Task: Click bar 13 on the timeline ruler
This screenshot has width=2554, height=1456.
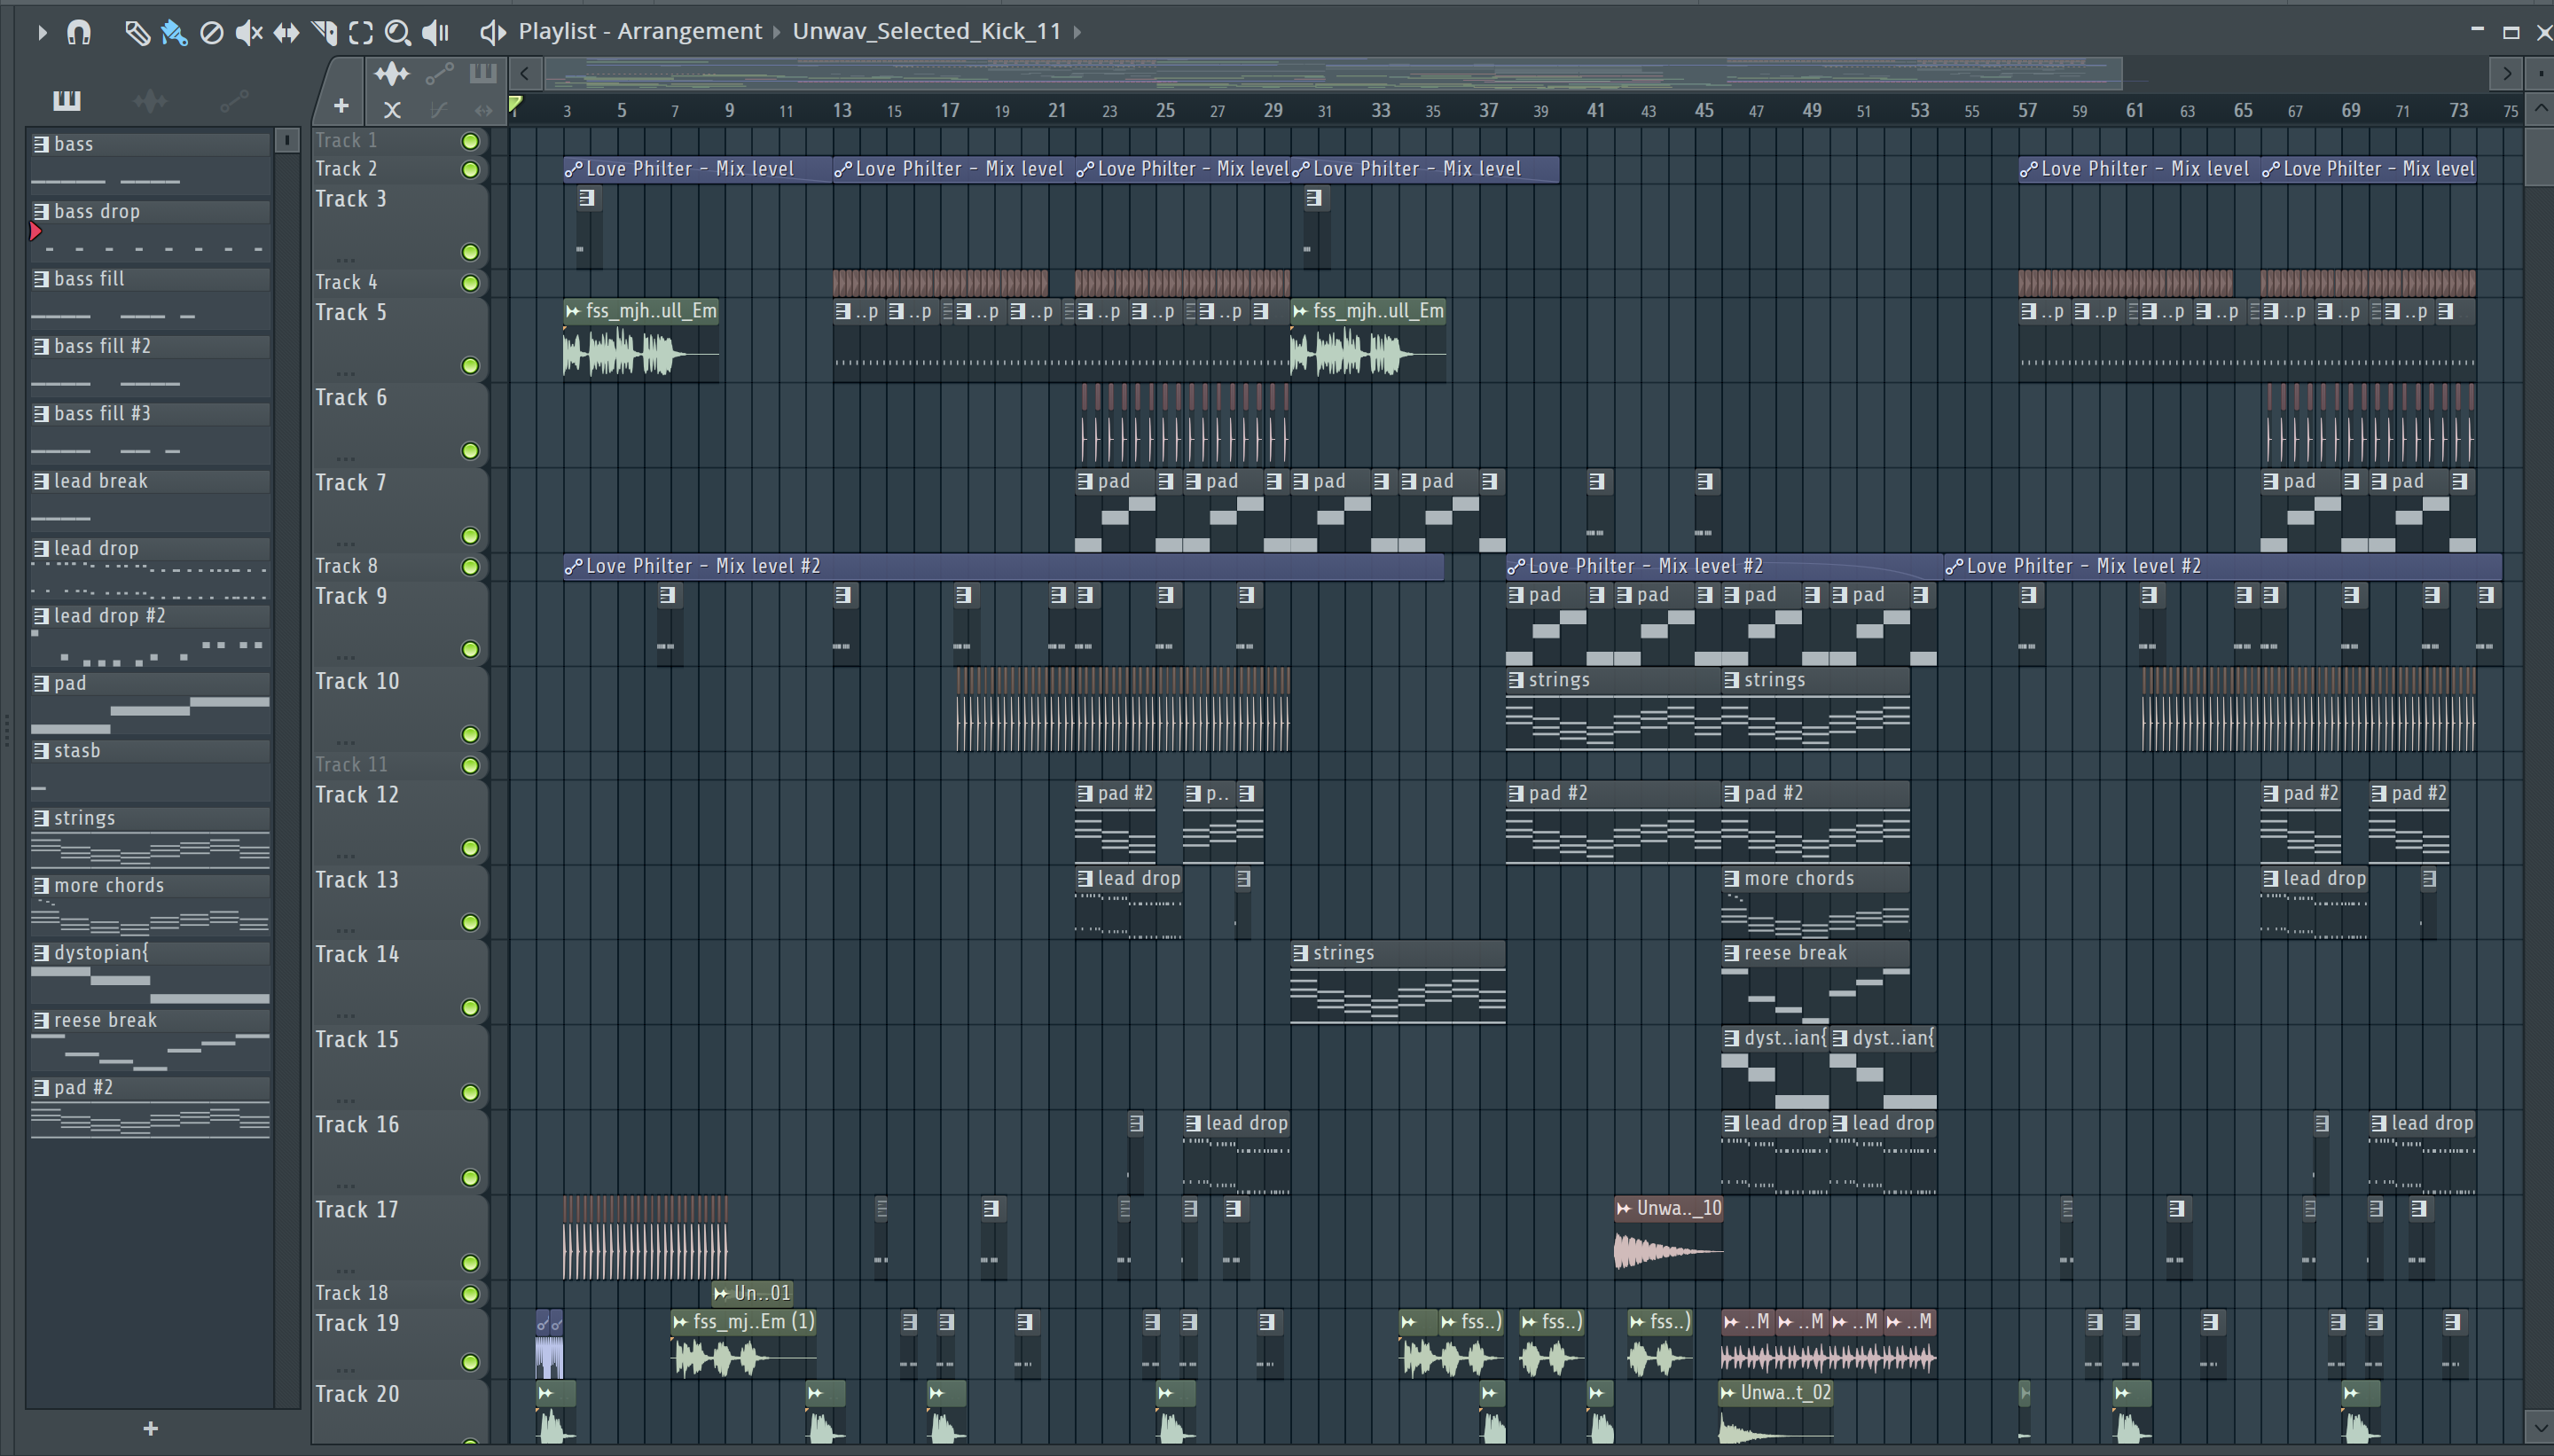Action: click(842, 110)
